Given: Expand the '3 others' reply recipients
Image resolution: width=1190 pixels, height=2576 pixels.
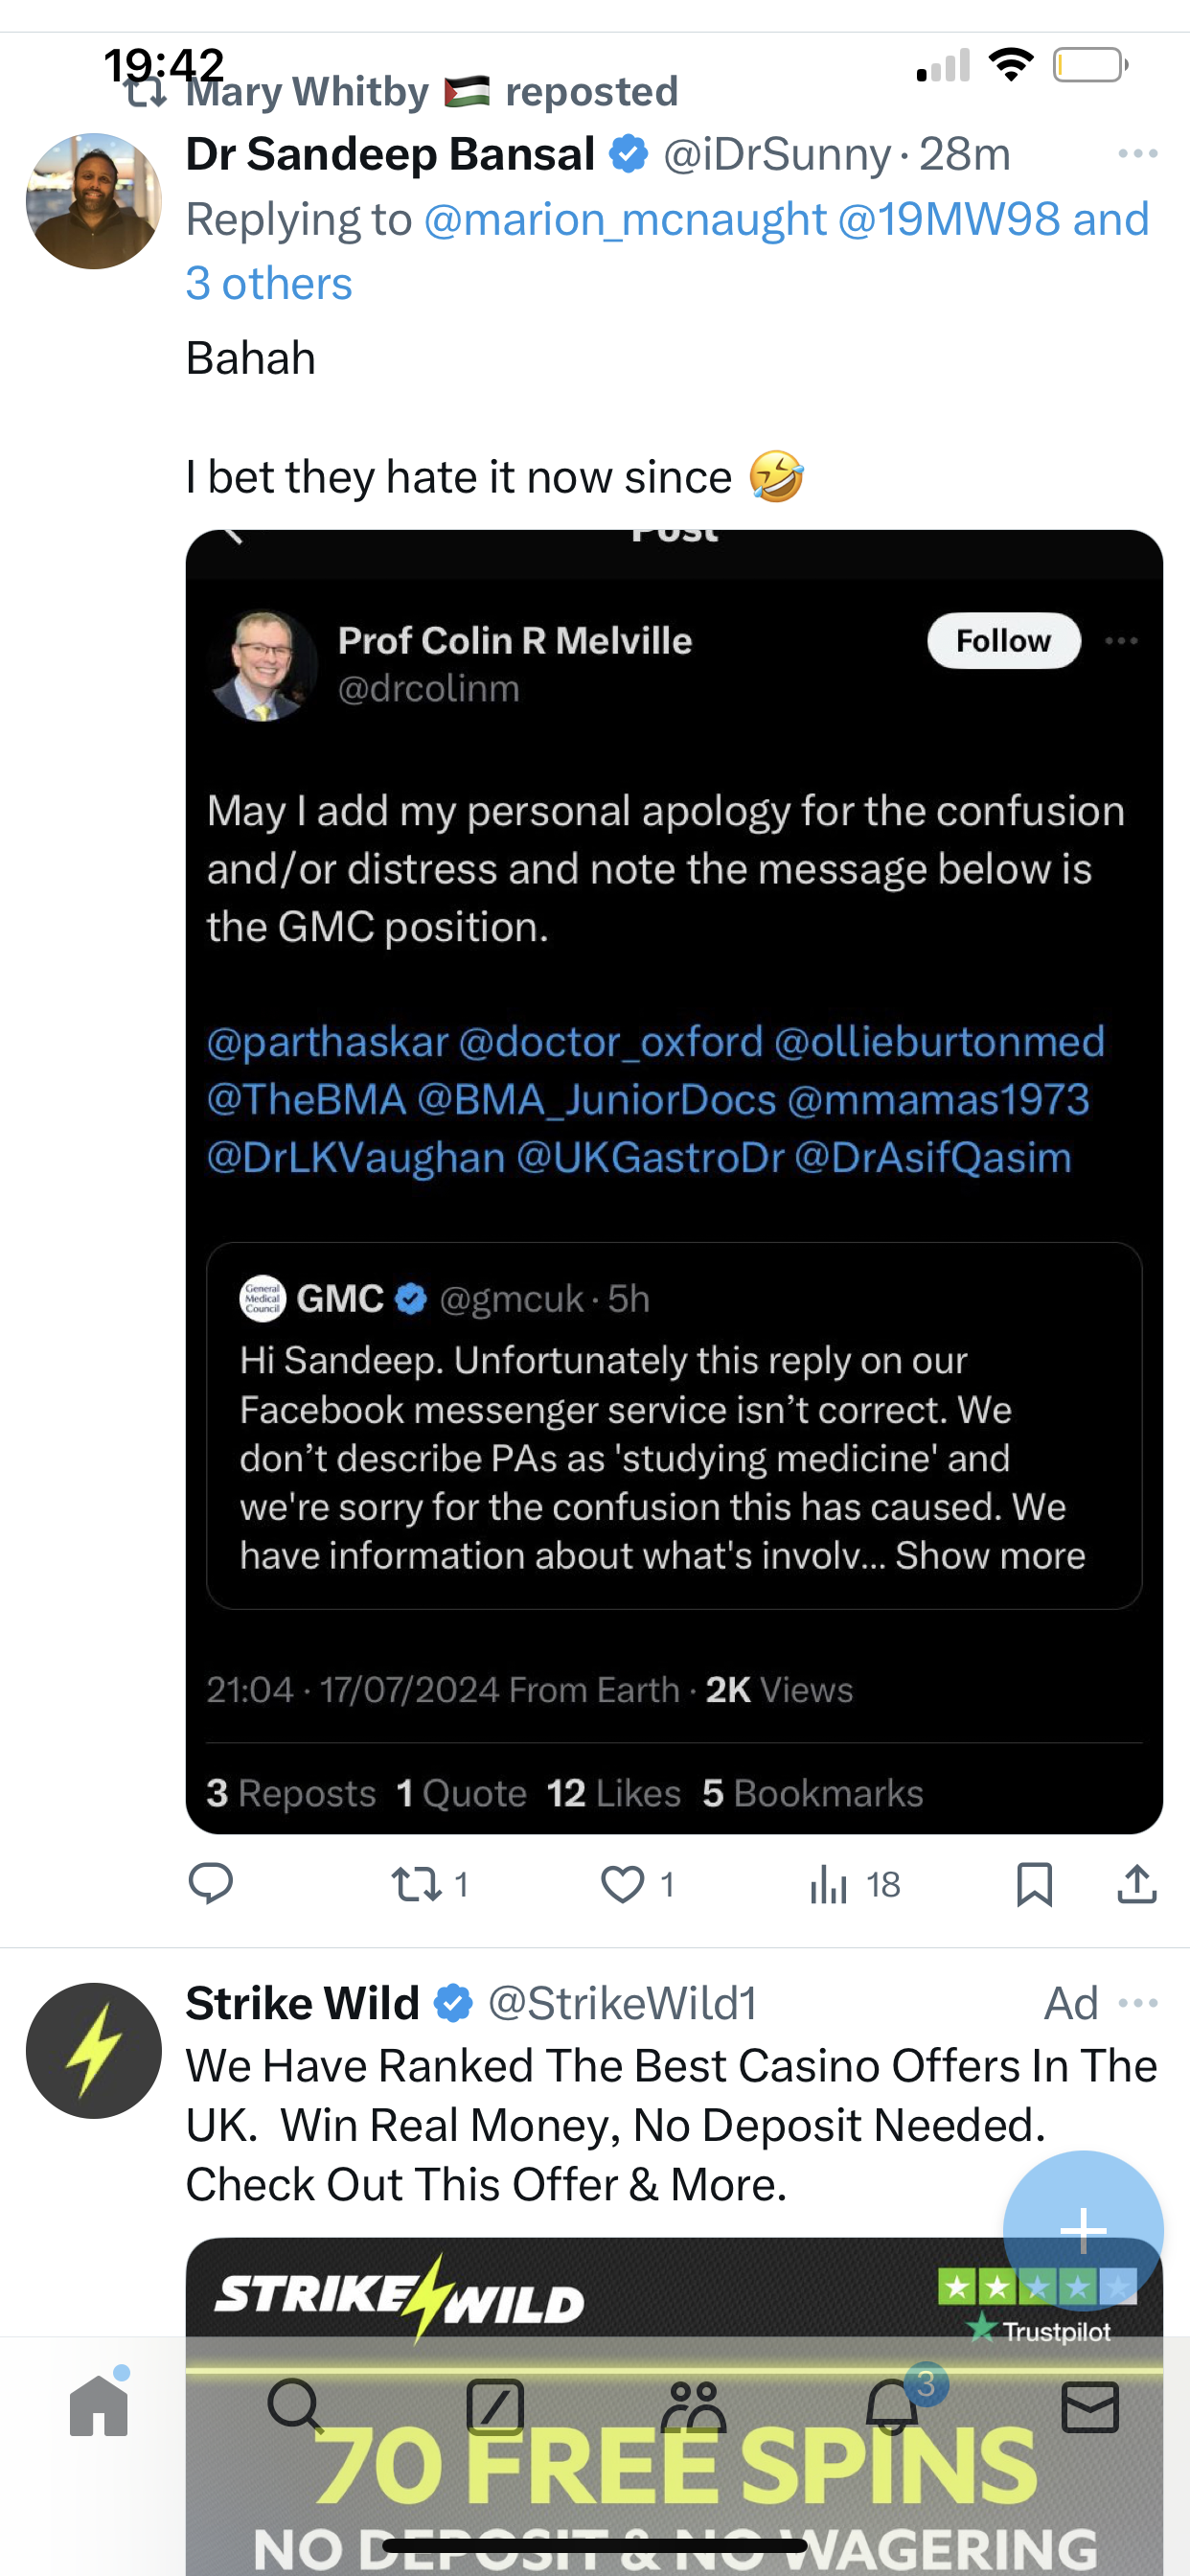Looking at the screenshot, I should 269,284.
